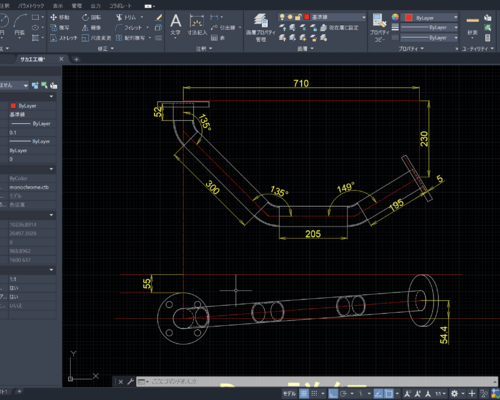Select the Array (配列複写) tool
The height and width of the screenshot is (400, 500).
pyautogui.click(x=130, y=38)
